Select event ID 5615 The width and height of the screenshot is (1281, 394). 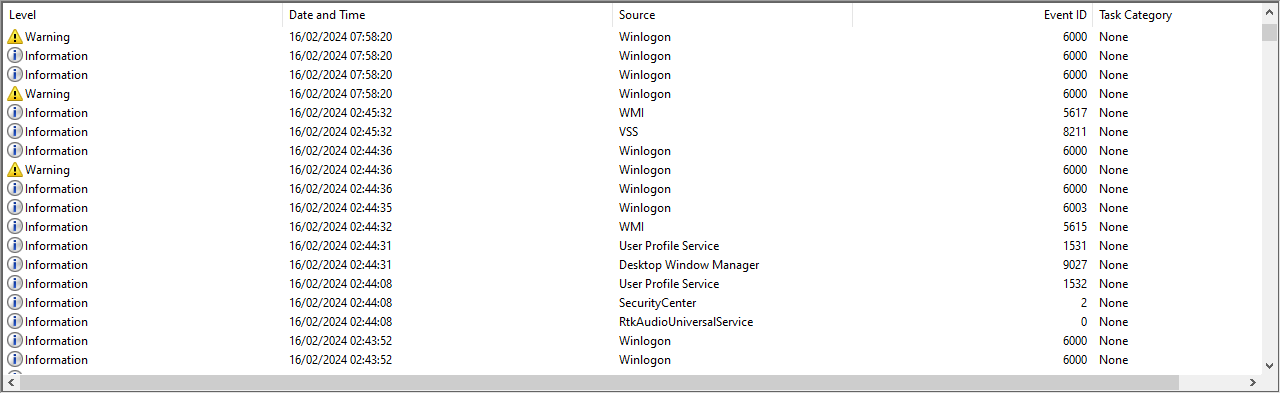pyautogui.click(x=1075, y=227)
